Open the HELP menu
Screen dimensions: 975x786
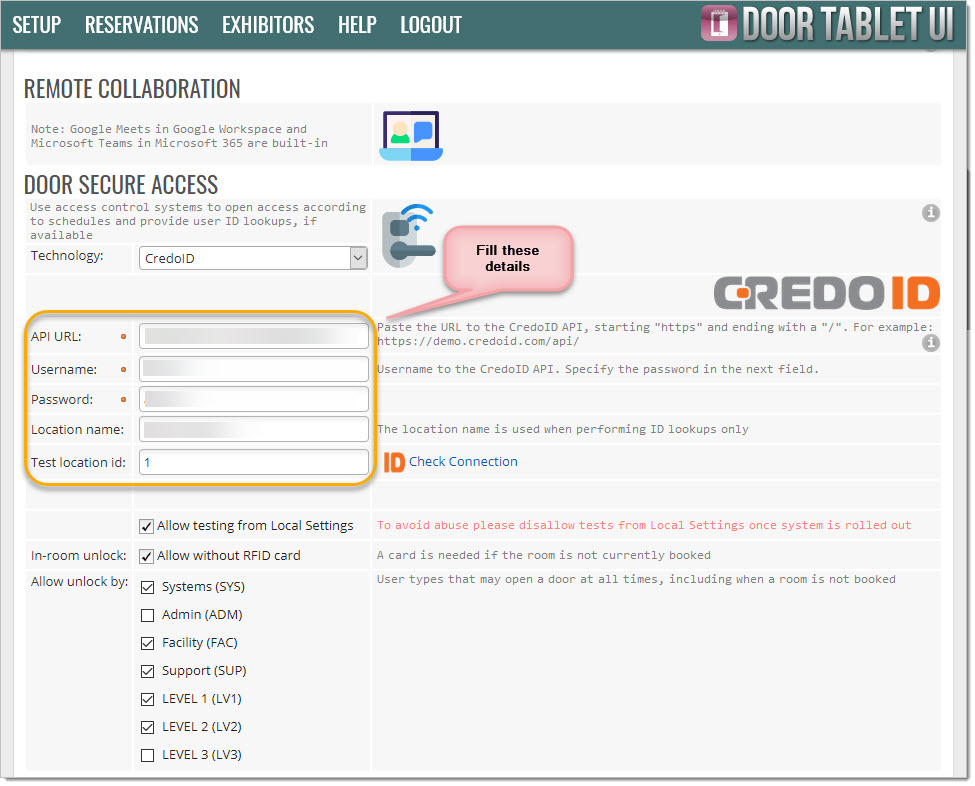(x=358, y=25)
